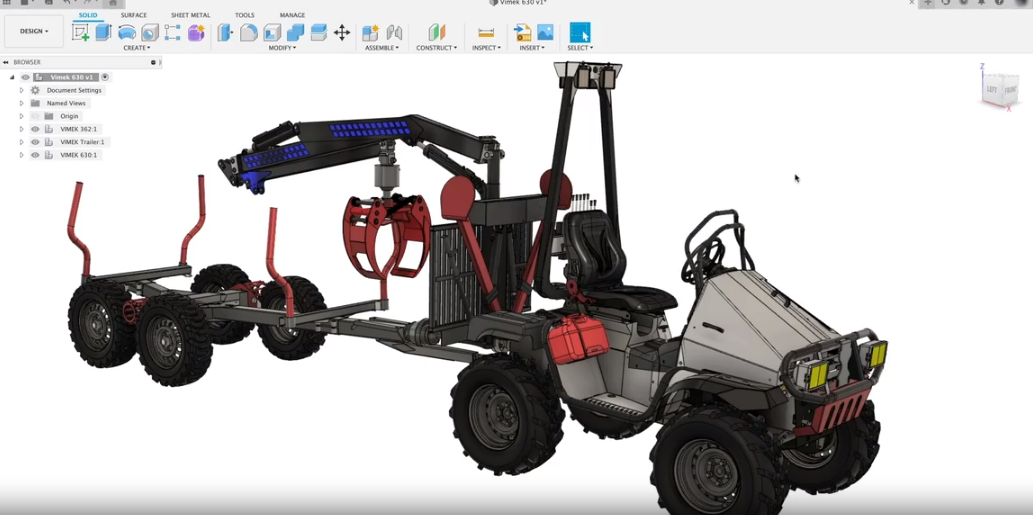Select the Vimek 630 v1 root item

(73, 77)
